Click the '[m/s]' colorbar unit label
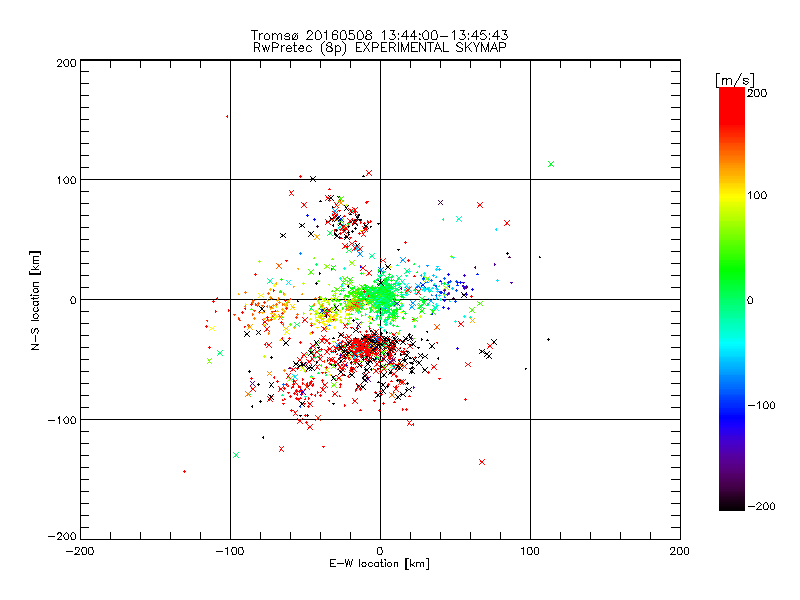The height and width of the screenshot is (600, 800). pos(735,80)
